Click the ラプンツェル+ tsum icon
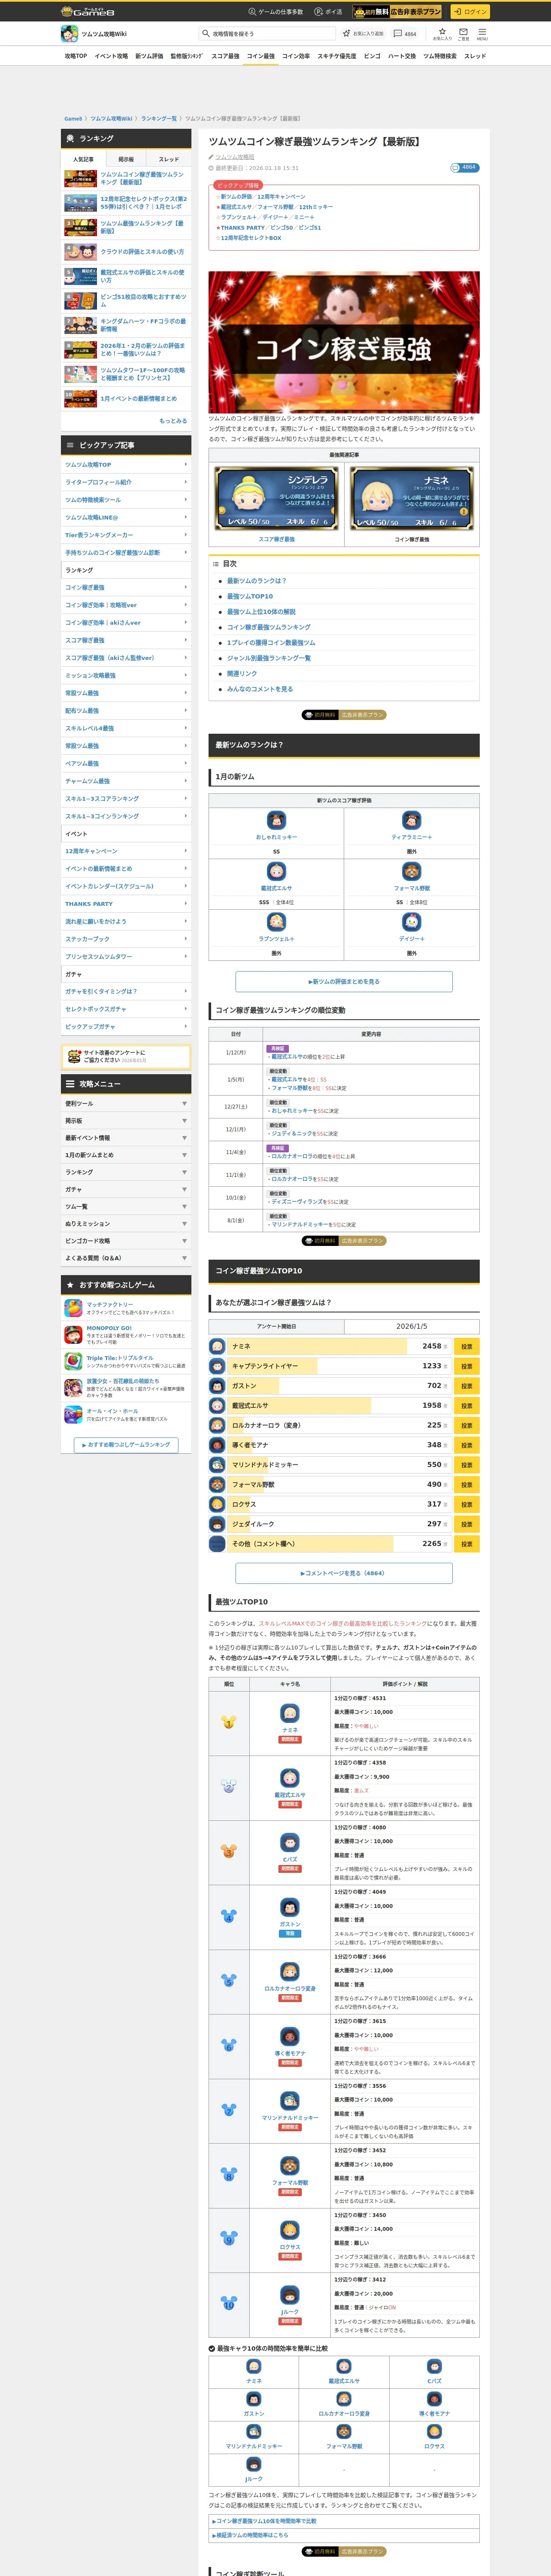The height and width of the screenshot is (2576, 551). click(x=276, y=922)
